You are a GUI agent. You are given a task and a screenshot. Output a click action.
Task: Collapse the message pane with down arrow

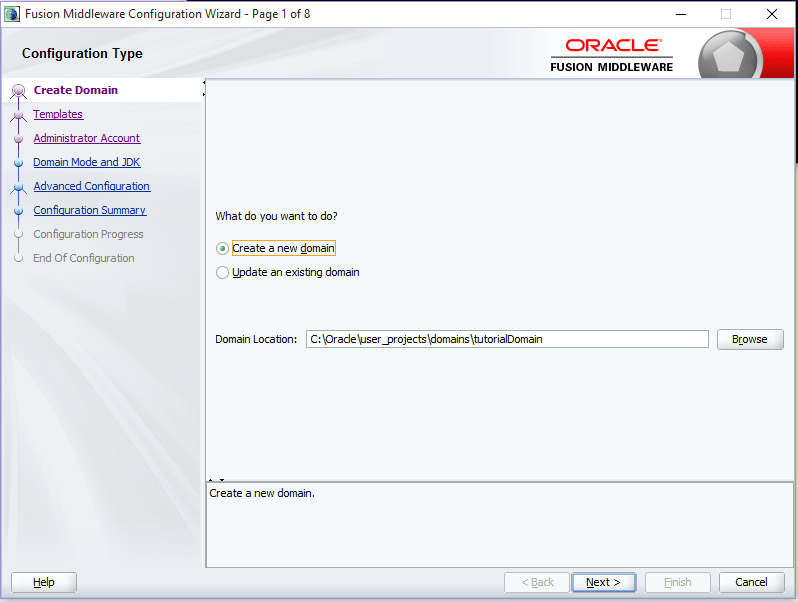221,481
